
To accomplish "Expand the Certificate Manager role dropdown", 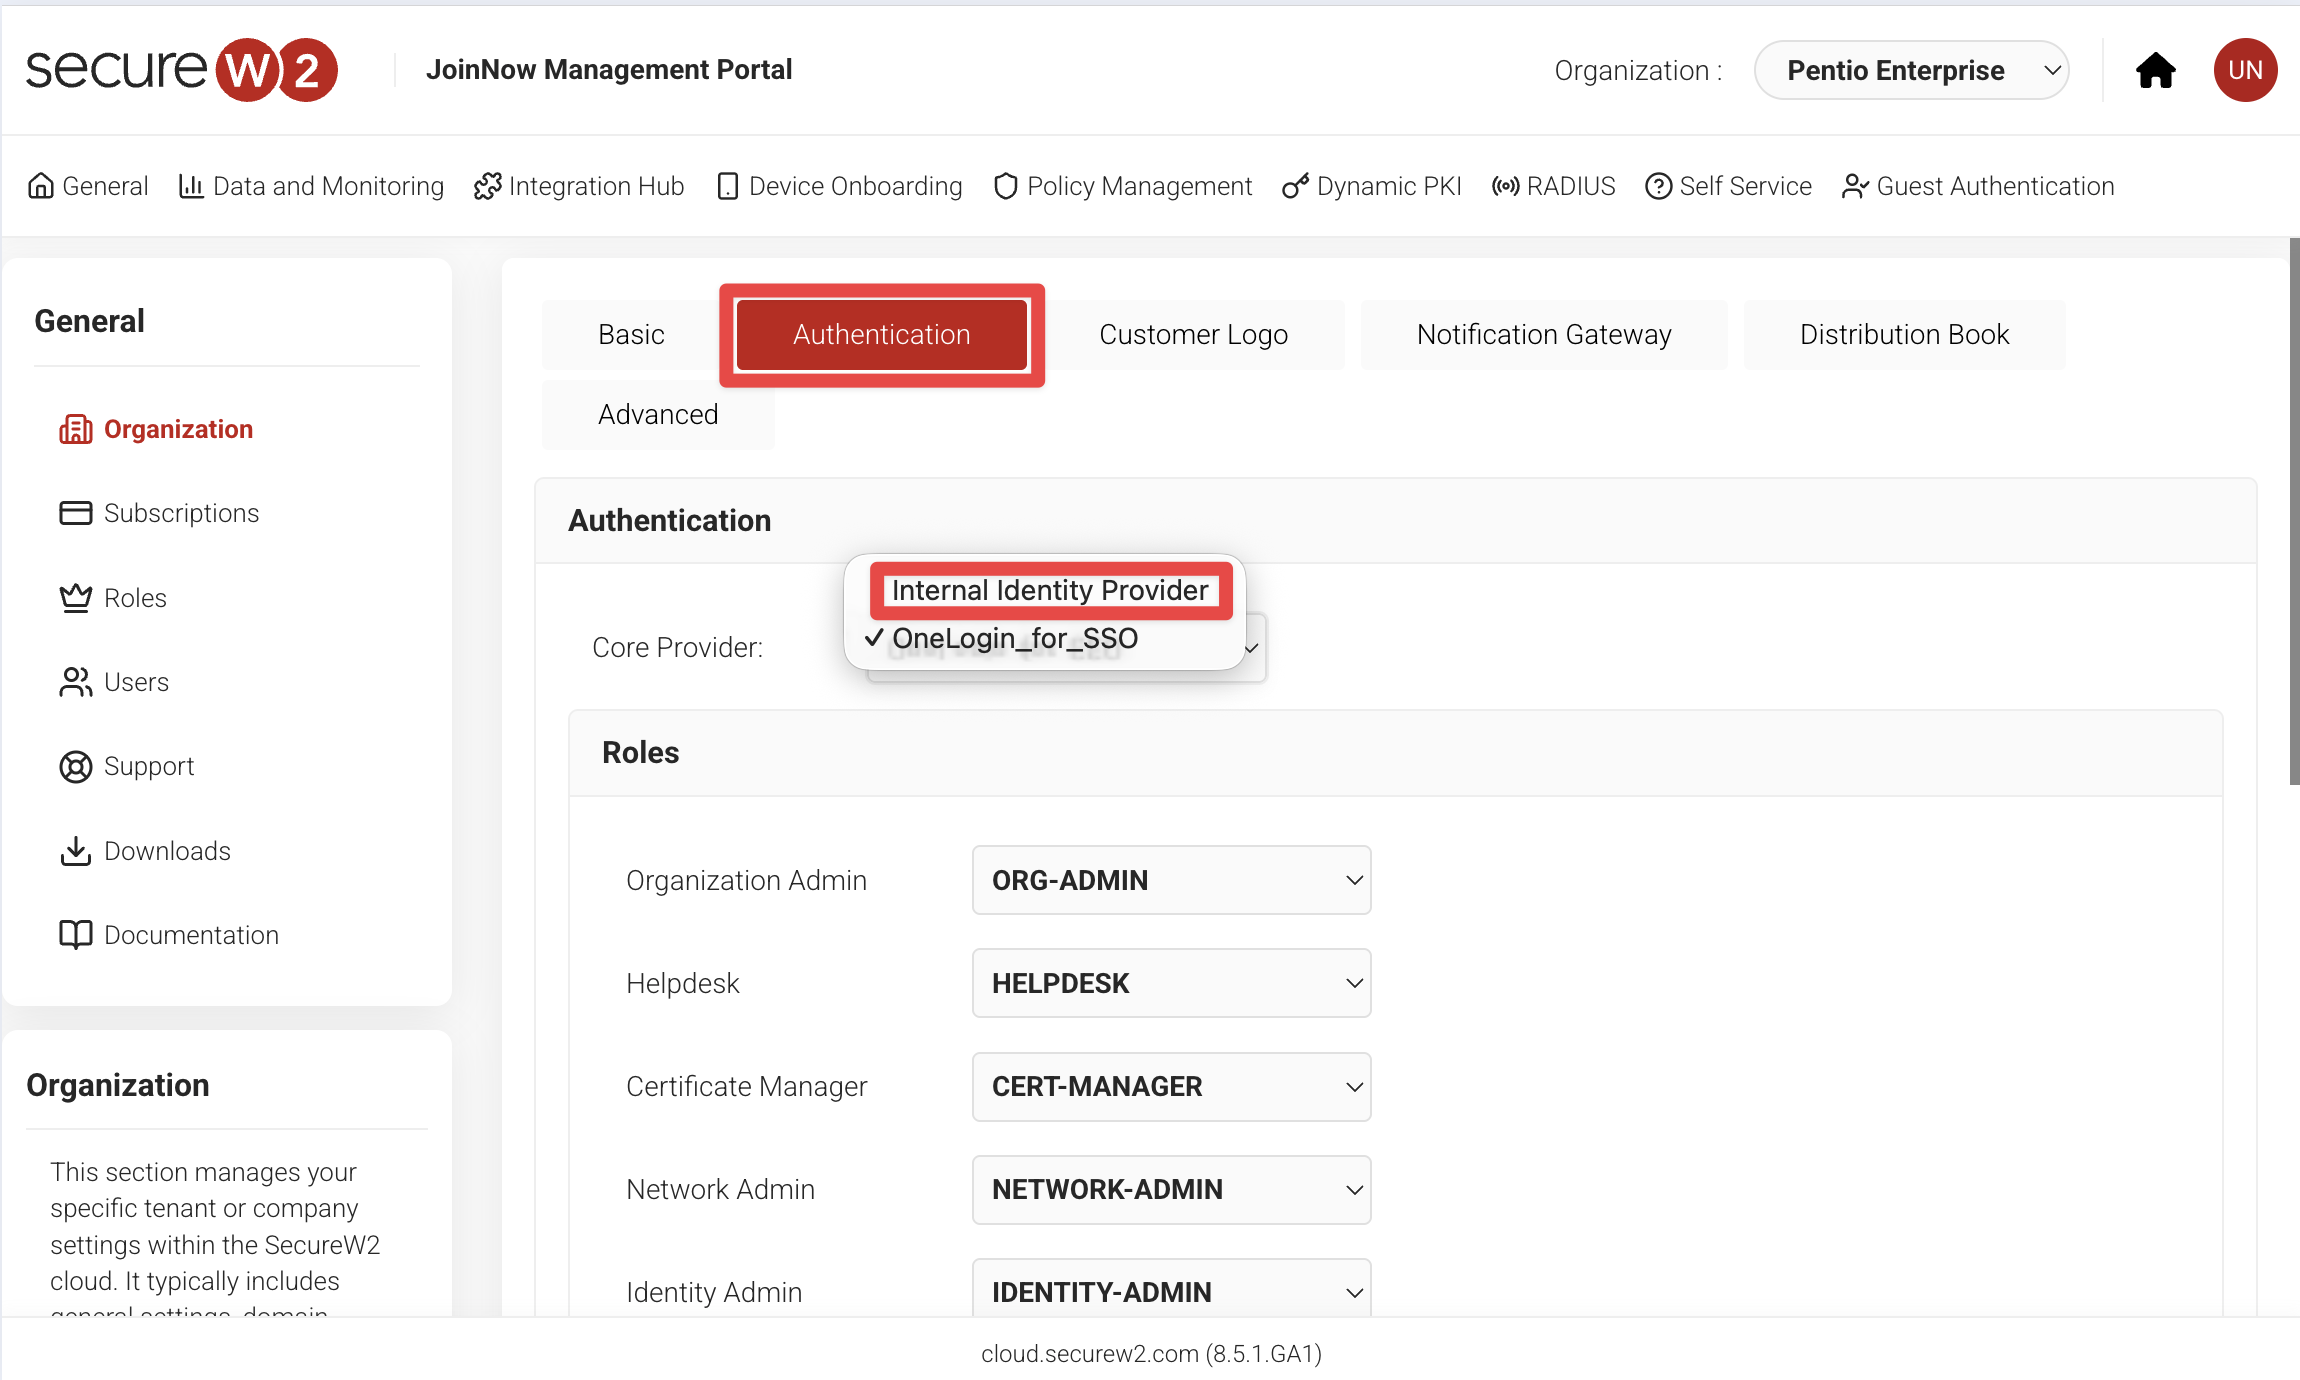I will (x=1171, y=1086).
